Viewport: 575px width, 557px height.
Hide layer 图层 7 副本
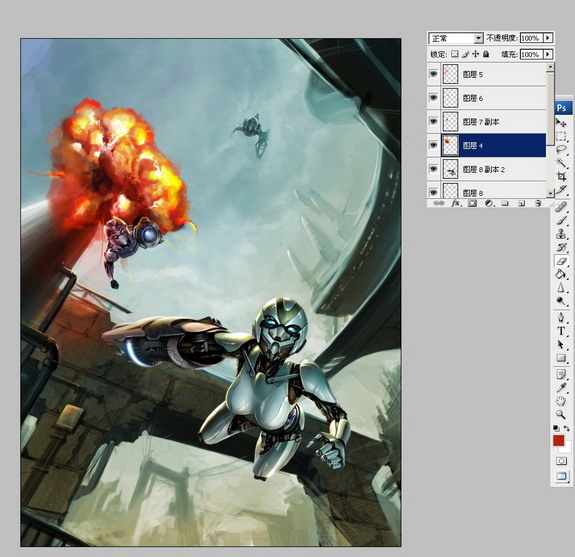pos(433,121)
